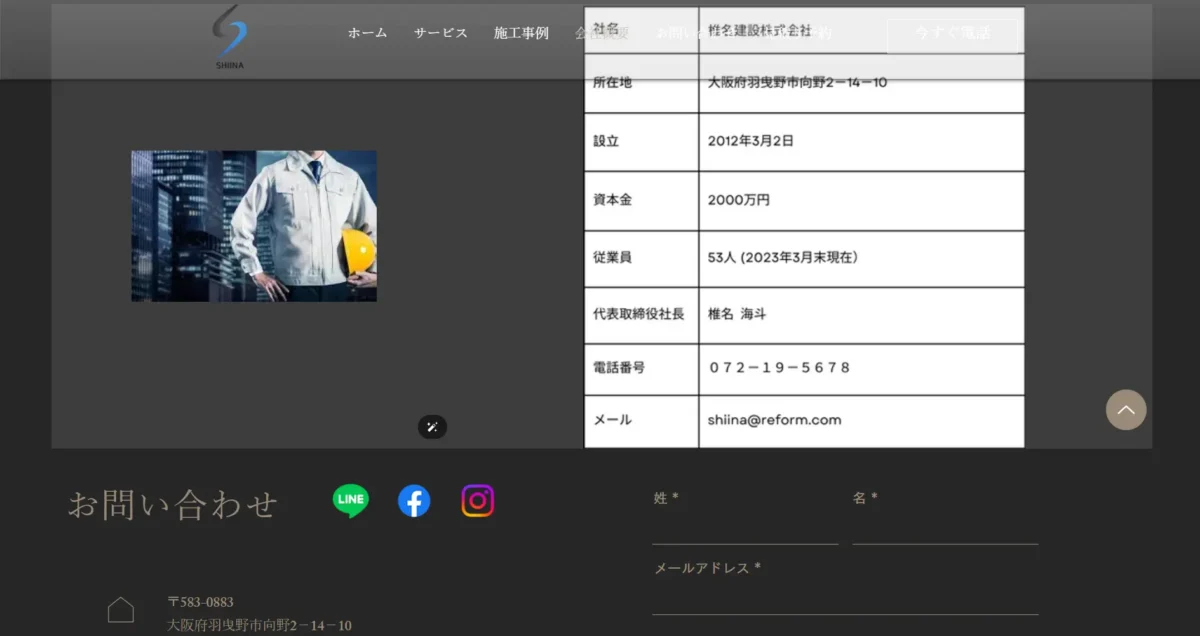Click the phone number ０７２－１９－５６７８
The height and width of the screenshot is (636, 1200).
click(x=779, y=367)
